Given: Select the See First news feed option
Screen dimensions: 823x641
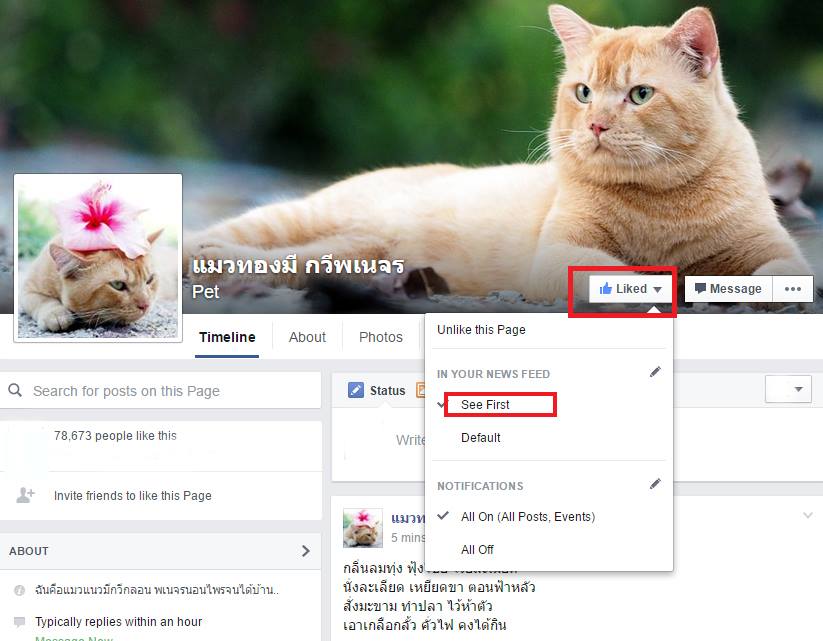Looking at the screenshot, I should (485, 405).
